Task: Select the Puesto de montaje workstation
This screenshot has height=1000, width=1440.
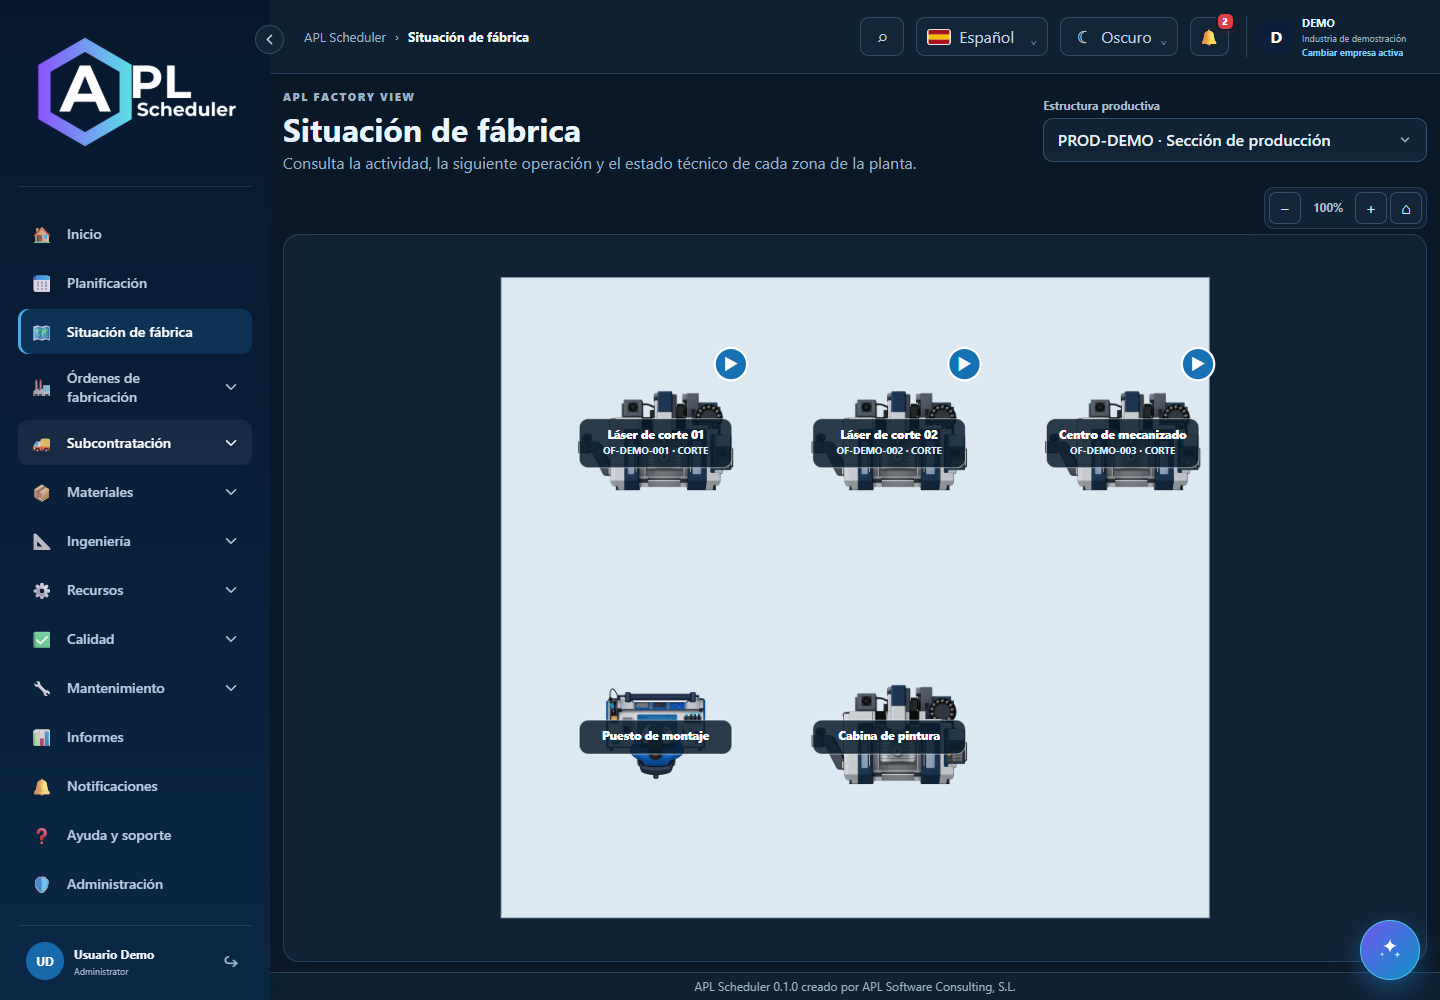Action: [x=655, y=736]
